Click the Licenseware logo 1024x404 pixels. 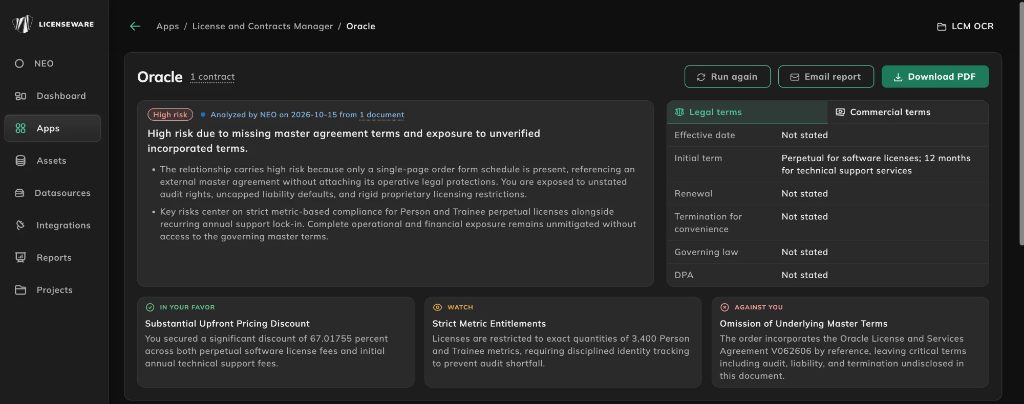pos(53,24)
